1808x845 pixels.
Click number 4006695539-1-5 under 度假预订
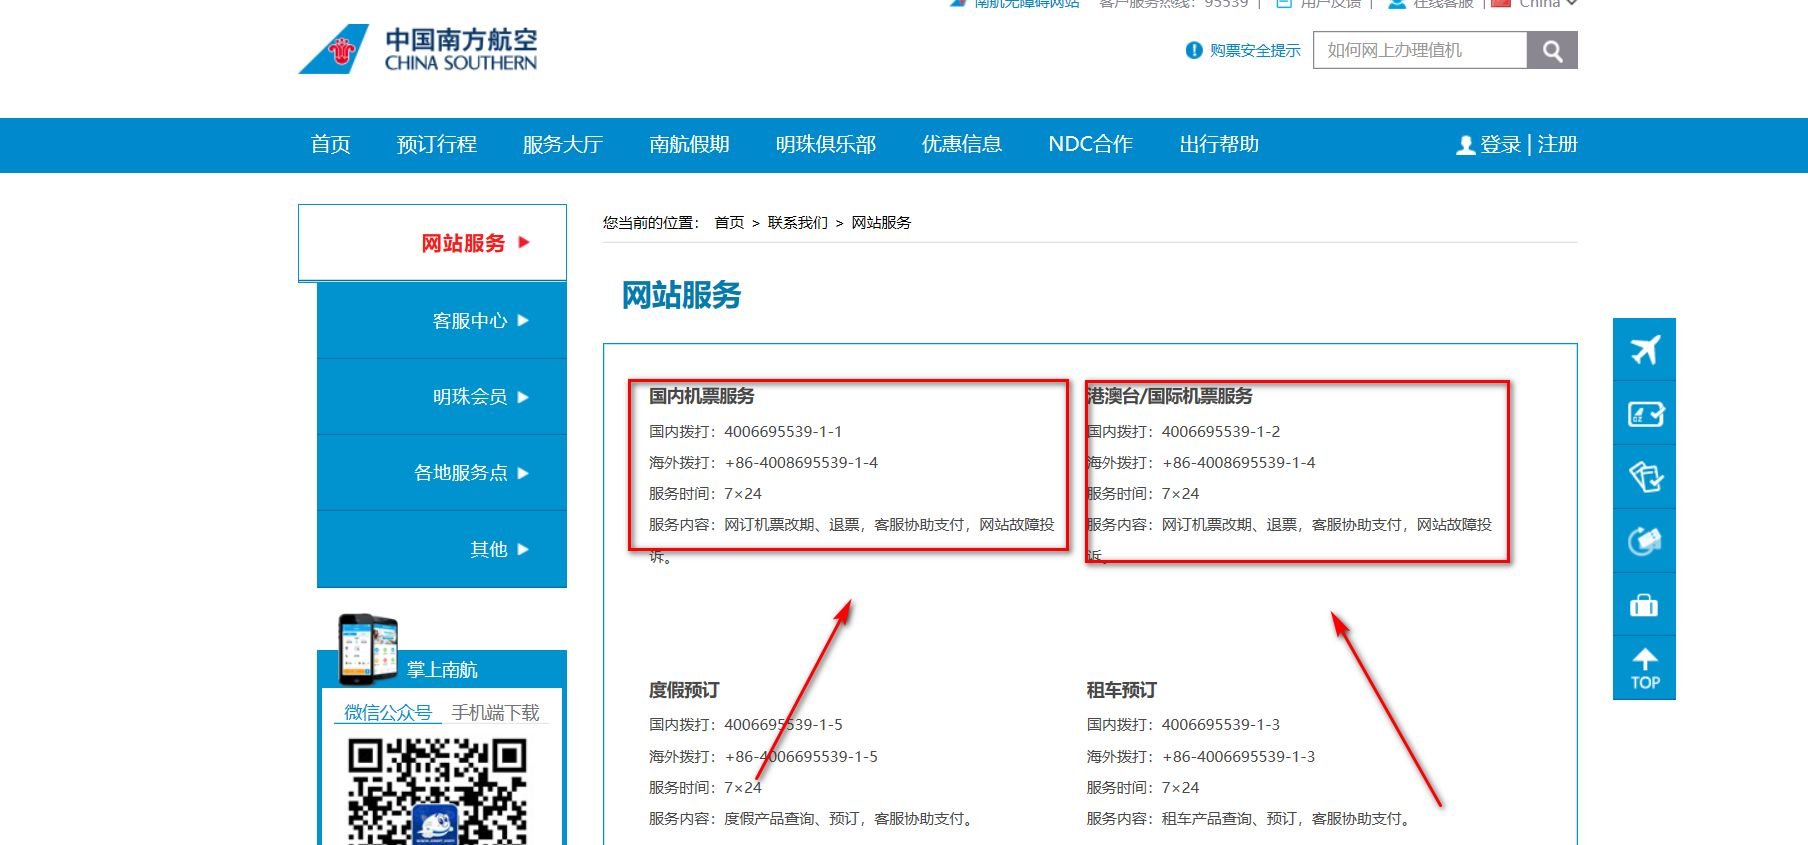click(783, 725)
